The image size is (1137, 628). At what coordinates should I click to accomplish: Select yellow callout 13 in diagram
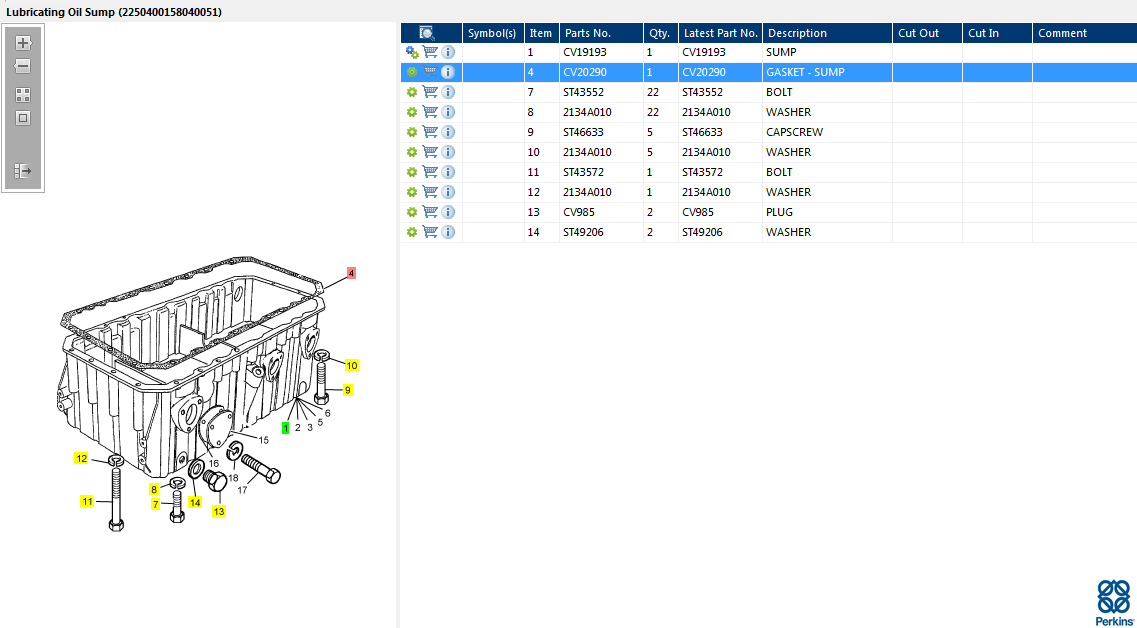218,511
